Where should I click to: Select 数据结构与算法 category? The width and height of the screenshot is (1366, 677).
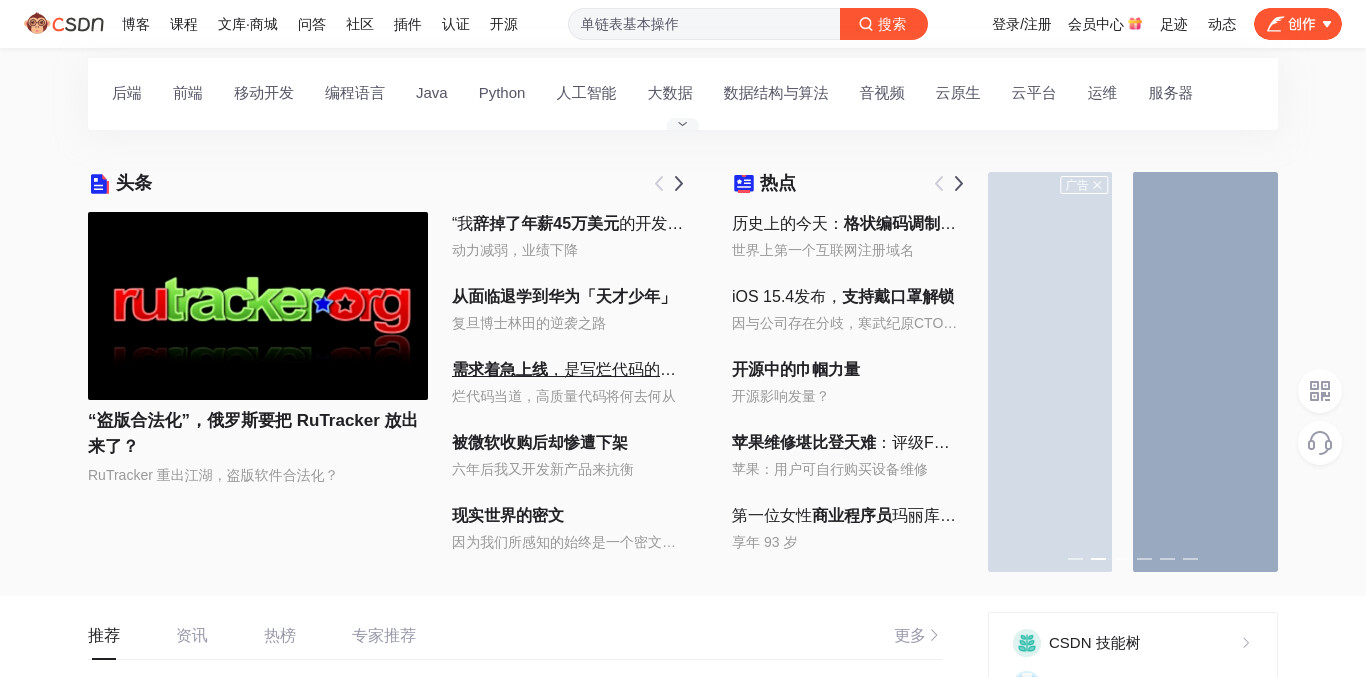click(x=776, y=93)
